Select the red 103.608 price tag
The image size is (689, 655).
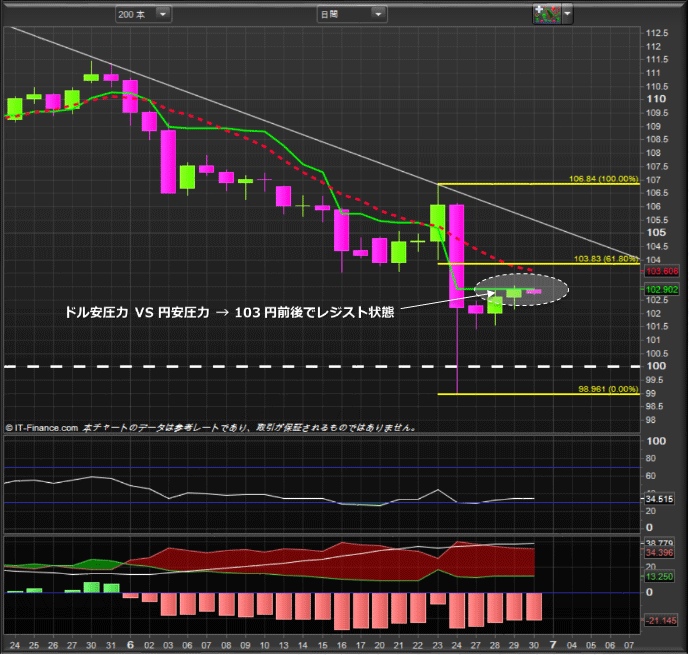point(662,271)
